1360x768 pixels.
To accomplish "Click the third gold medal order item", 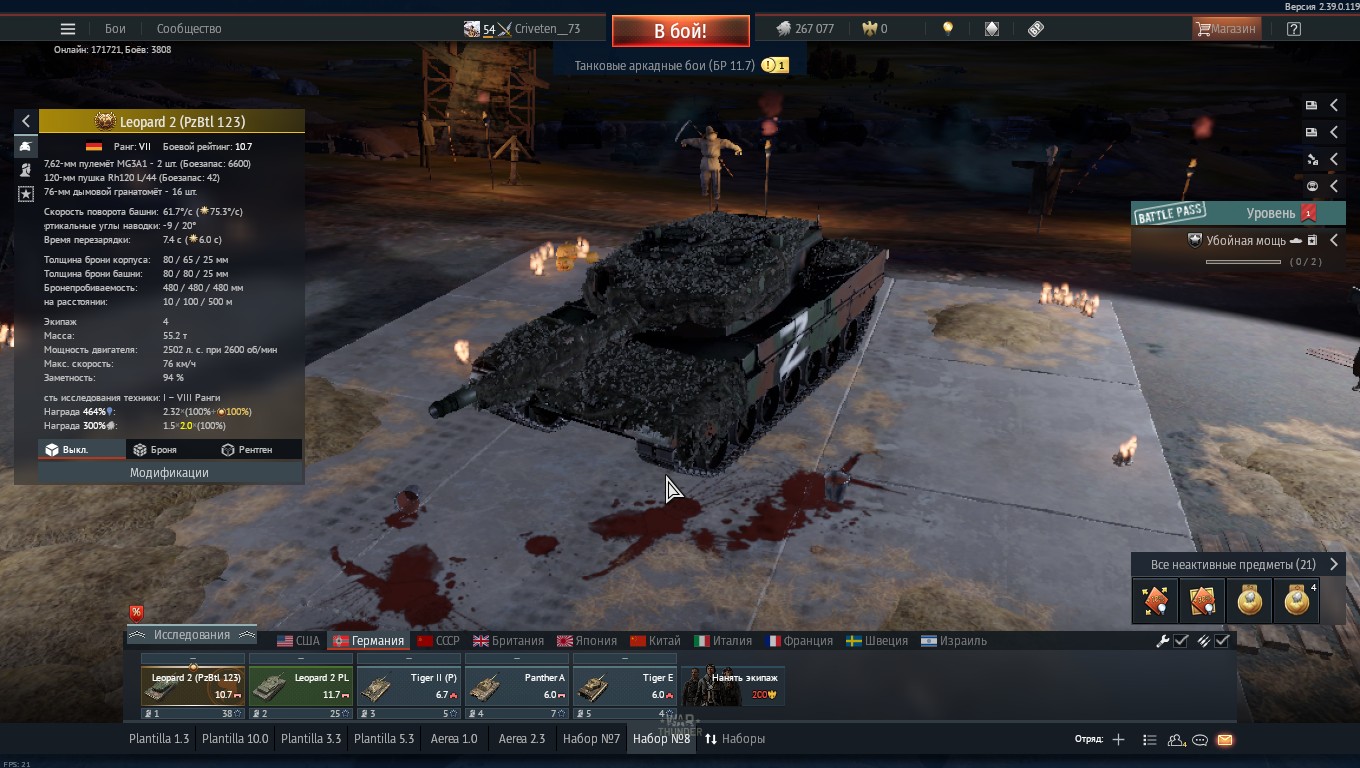I will [x=1249, y=601].
